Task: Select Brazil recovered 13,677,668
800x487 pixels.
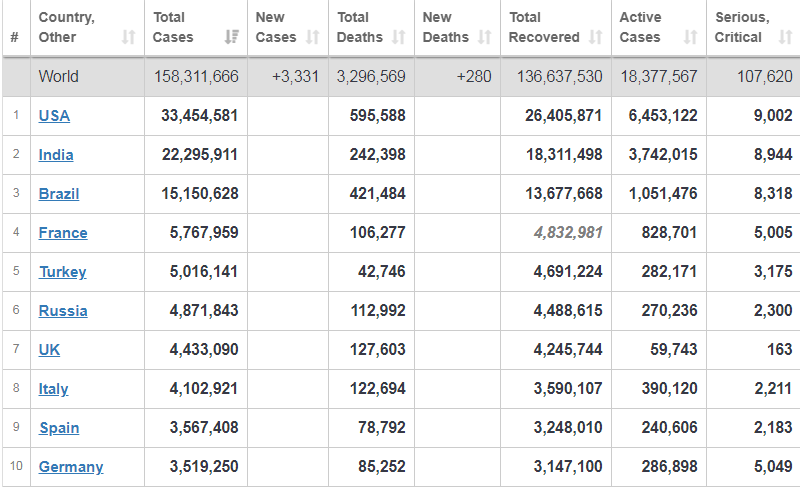Action: (564, 194)
